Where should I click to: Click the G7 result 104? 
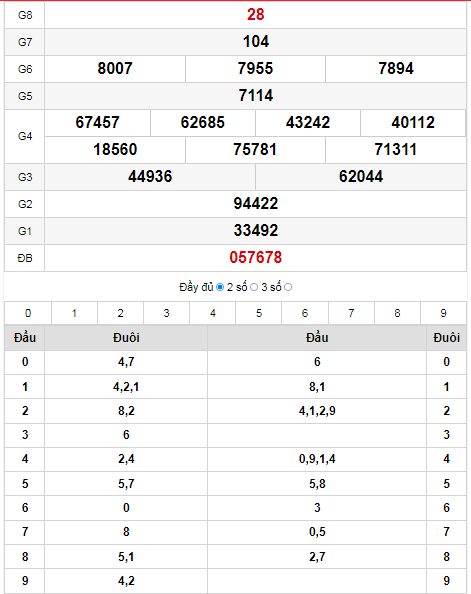coord(256,42)
